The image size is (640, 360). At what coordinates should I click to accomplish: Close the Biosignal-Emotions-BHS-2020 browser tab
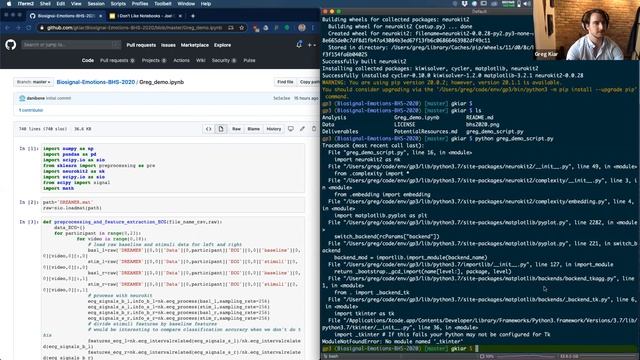coord(100,16)
